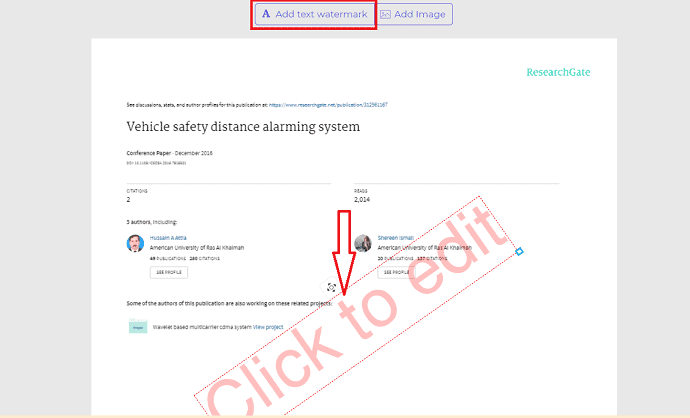
Task: Click See Profile button under Hussain A Attia
Action: [167, 271]
